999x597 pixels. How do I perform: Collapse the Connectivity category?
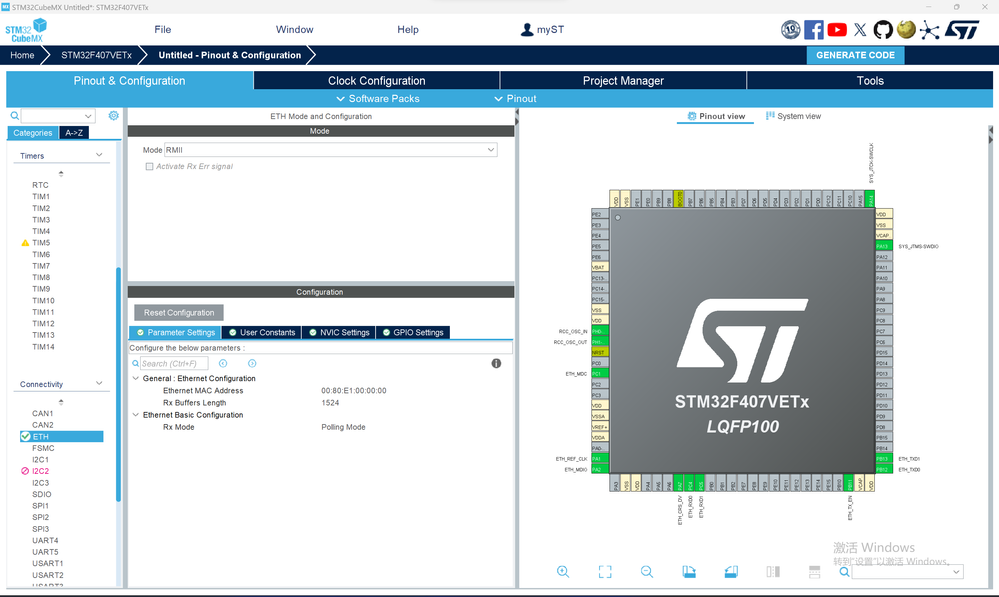point(99,384)
